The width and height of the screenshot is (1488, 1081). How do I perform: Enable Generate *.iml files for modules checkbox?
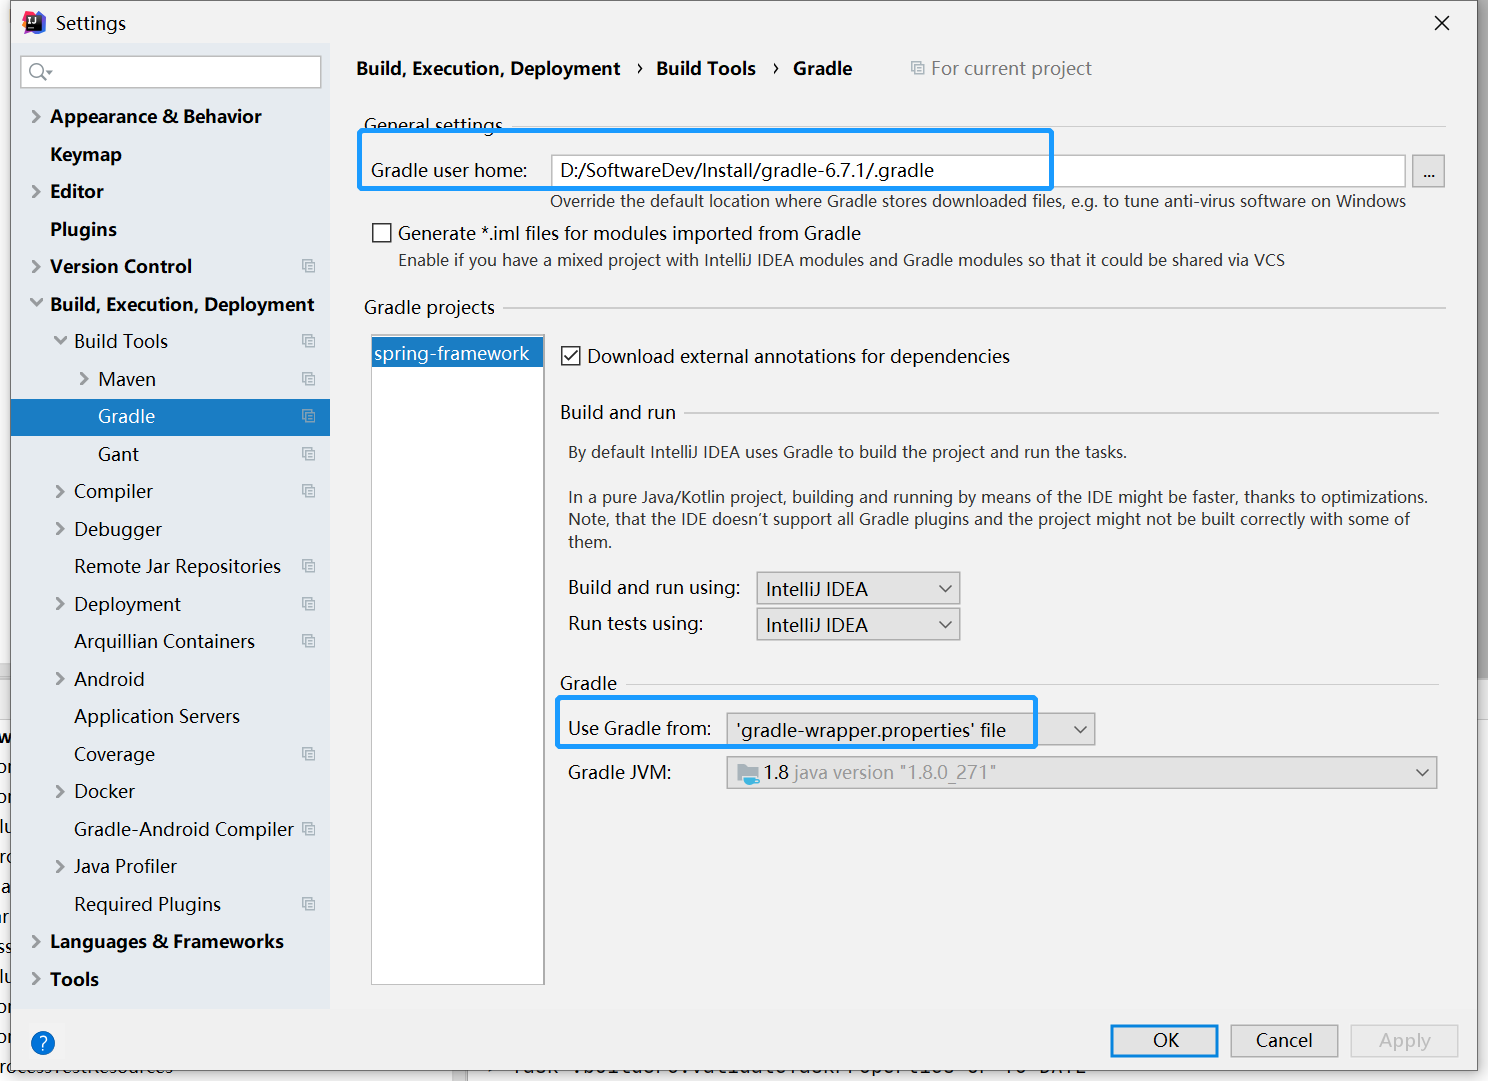point(382,233)
